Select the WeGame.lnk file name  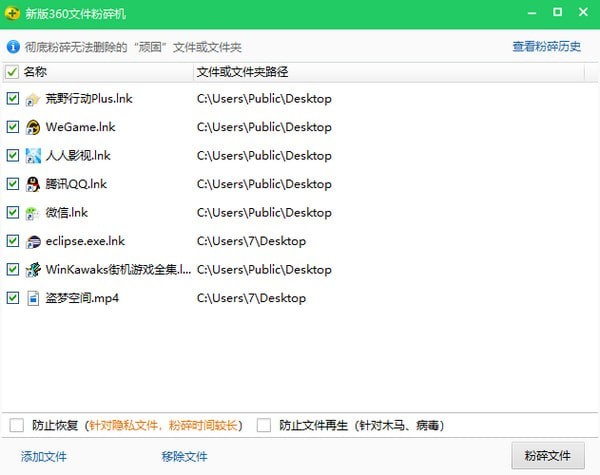[x=80, y=127]
